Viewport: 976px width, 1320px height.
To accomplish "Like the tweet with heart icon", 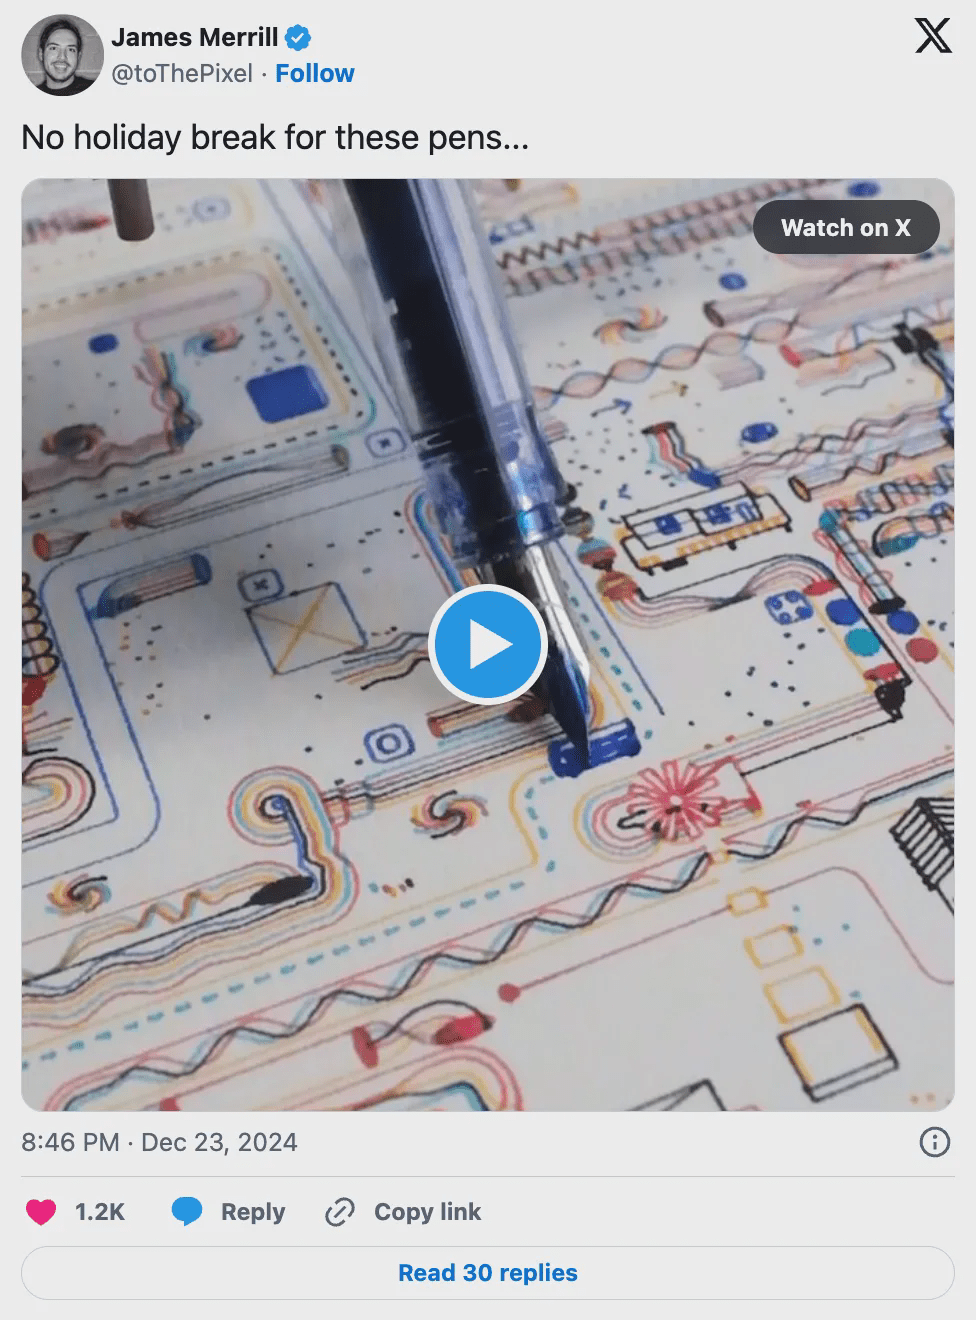I will click(x=41, y=1212).
